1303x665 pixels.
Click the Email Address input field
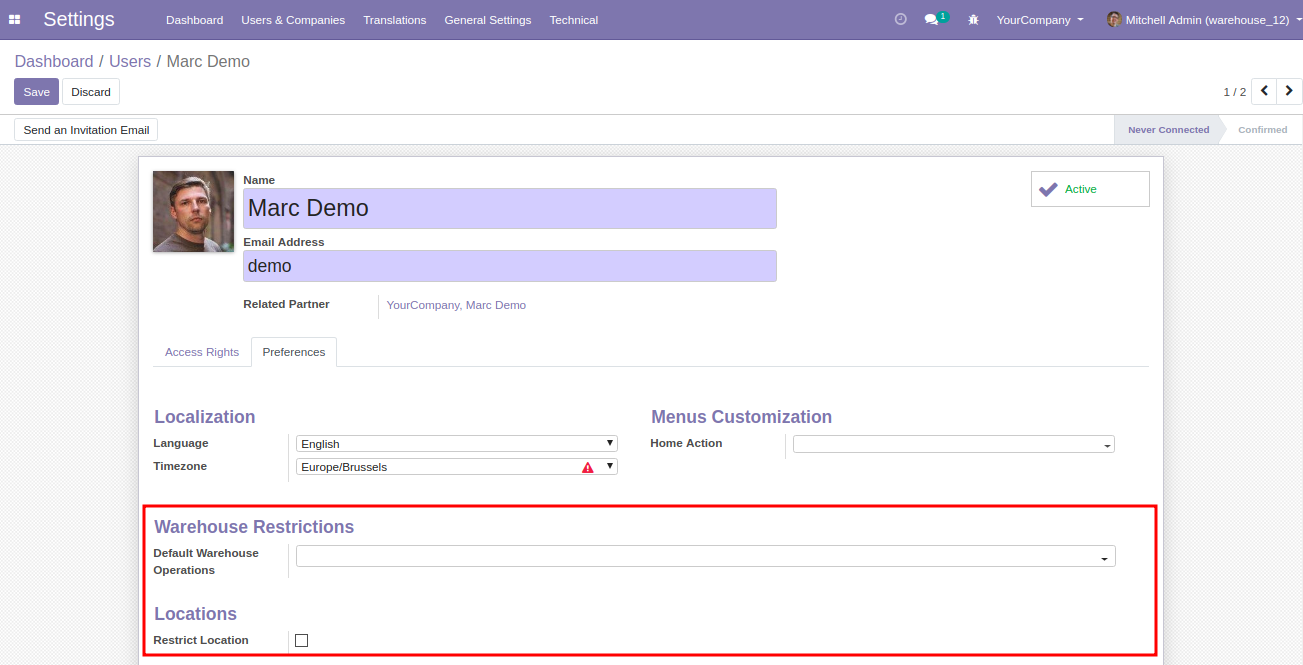(509, 266)
